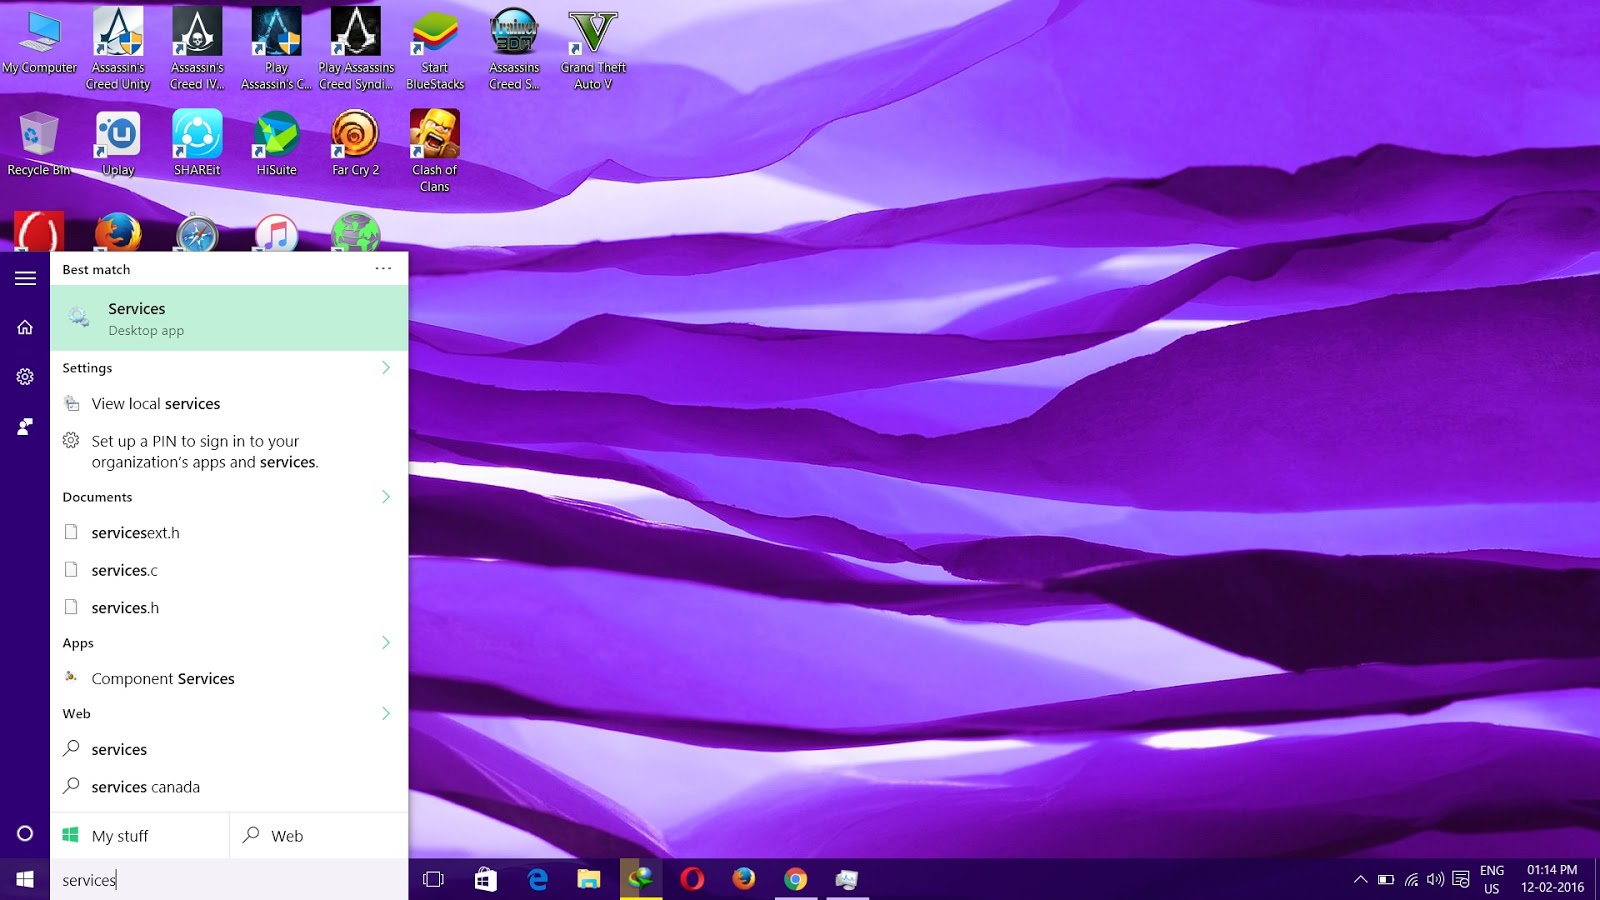The image size is (1600, 900).
Task: Select the Uplay desktop shortcut
Action: (x=118, y=144)
